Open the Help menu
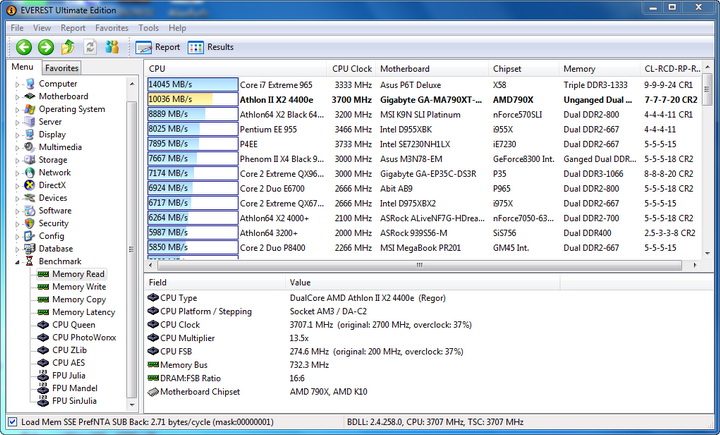Image resolution: width=720 pixels, height=435 pixels. point(177,28)
